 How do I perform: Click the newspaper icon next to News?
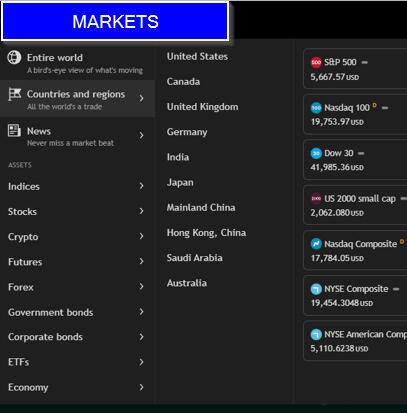tap(14, 130)
